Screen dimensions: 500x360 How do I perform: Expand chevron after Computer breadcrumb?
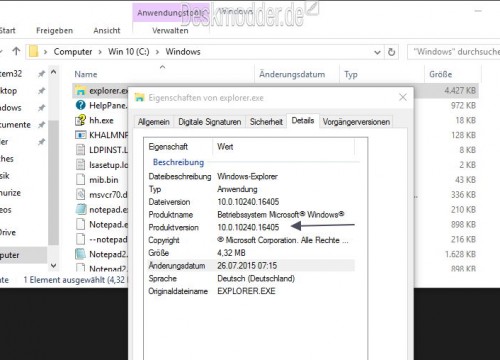click(x=100, y=52)
